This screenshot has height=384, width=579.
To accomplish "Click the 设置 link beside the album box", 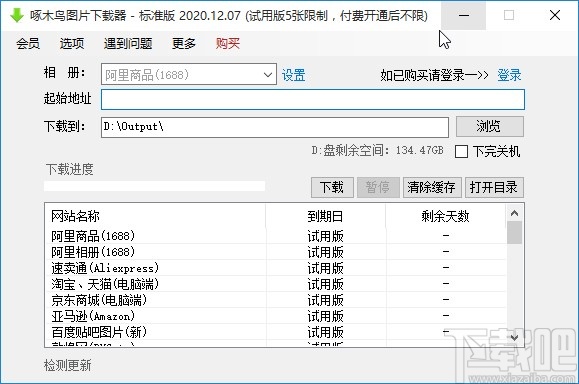I will [294, 75].
